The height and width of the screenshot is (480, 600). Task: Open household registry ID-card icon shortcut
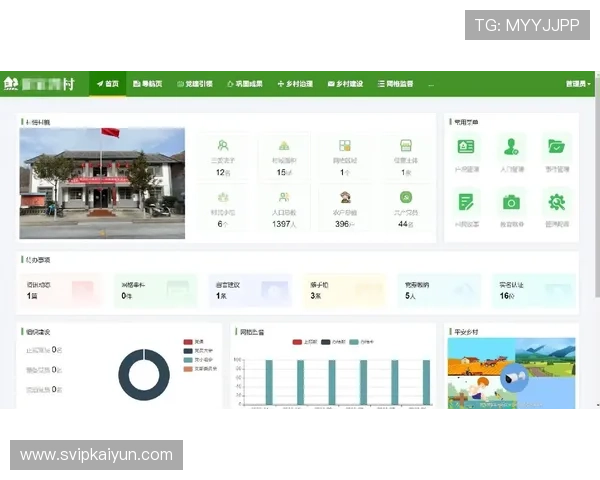(x=466, y=146)
